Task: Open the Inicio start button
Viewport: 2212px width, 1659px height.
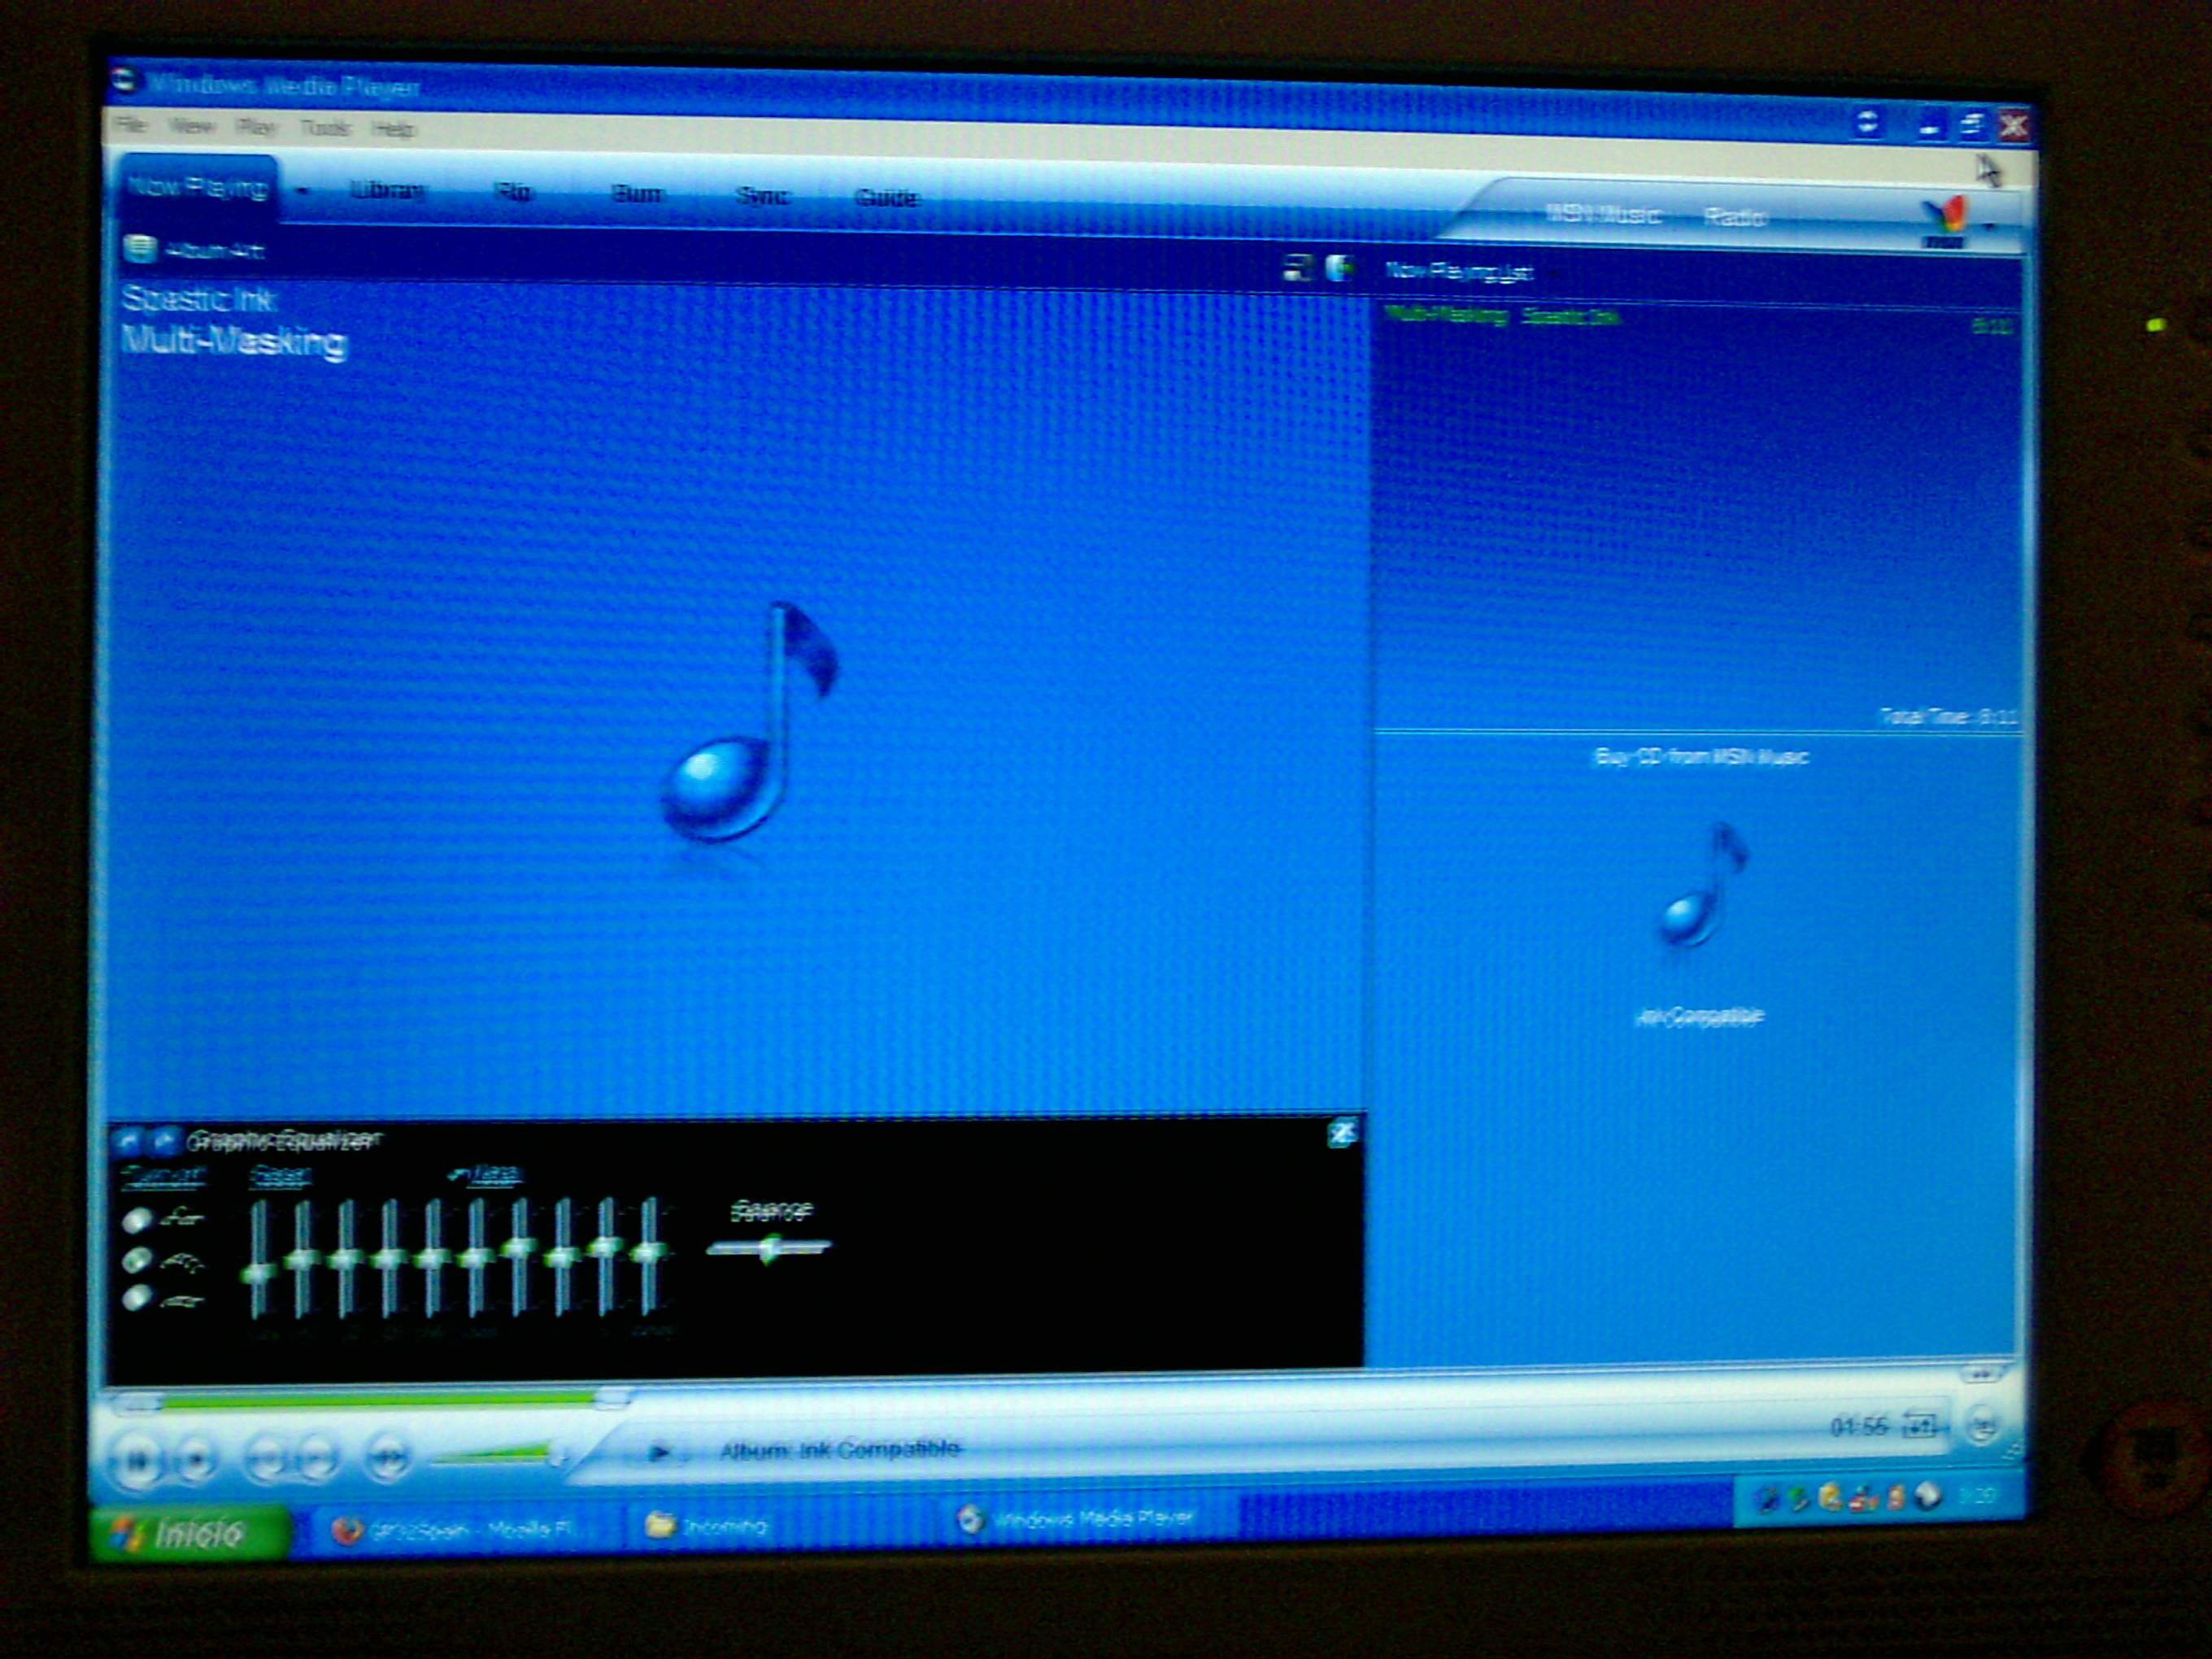Action: [190, 1532]
